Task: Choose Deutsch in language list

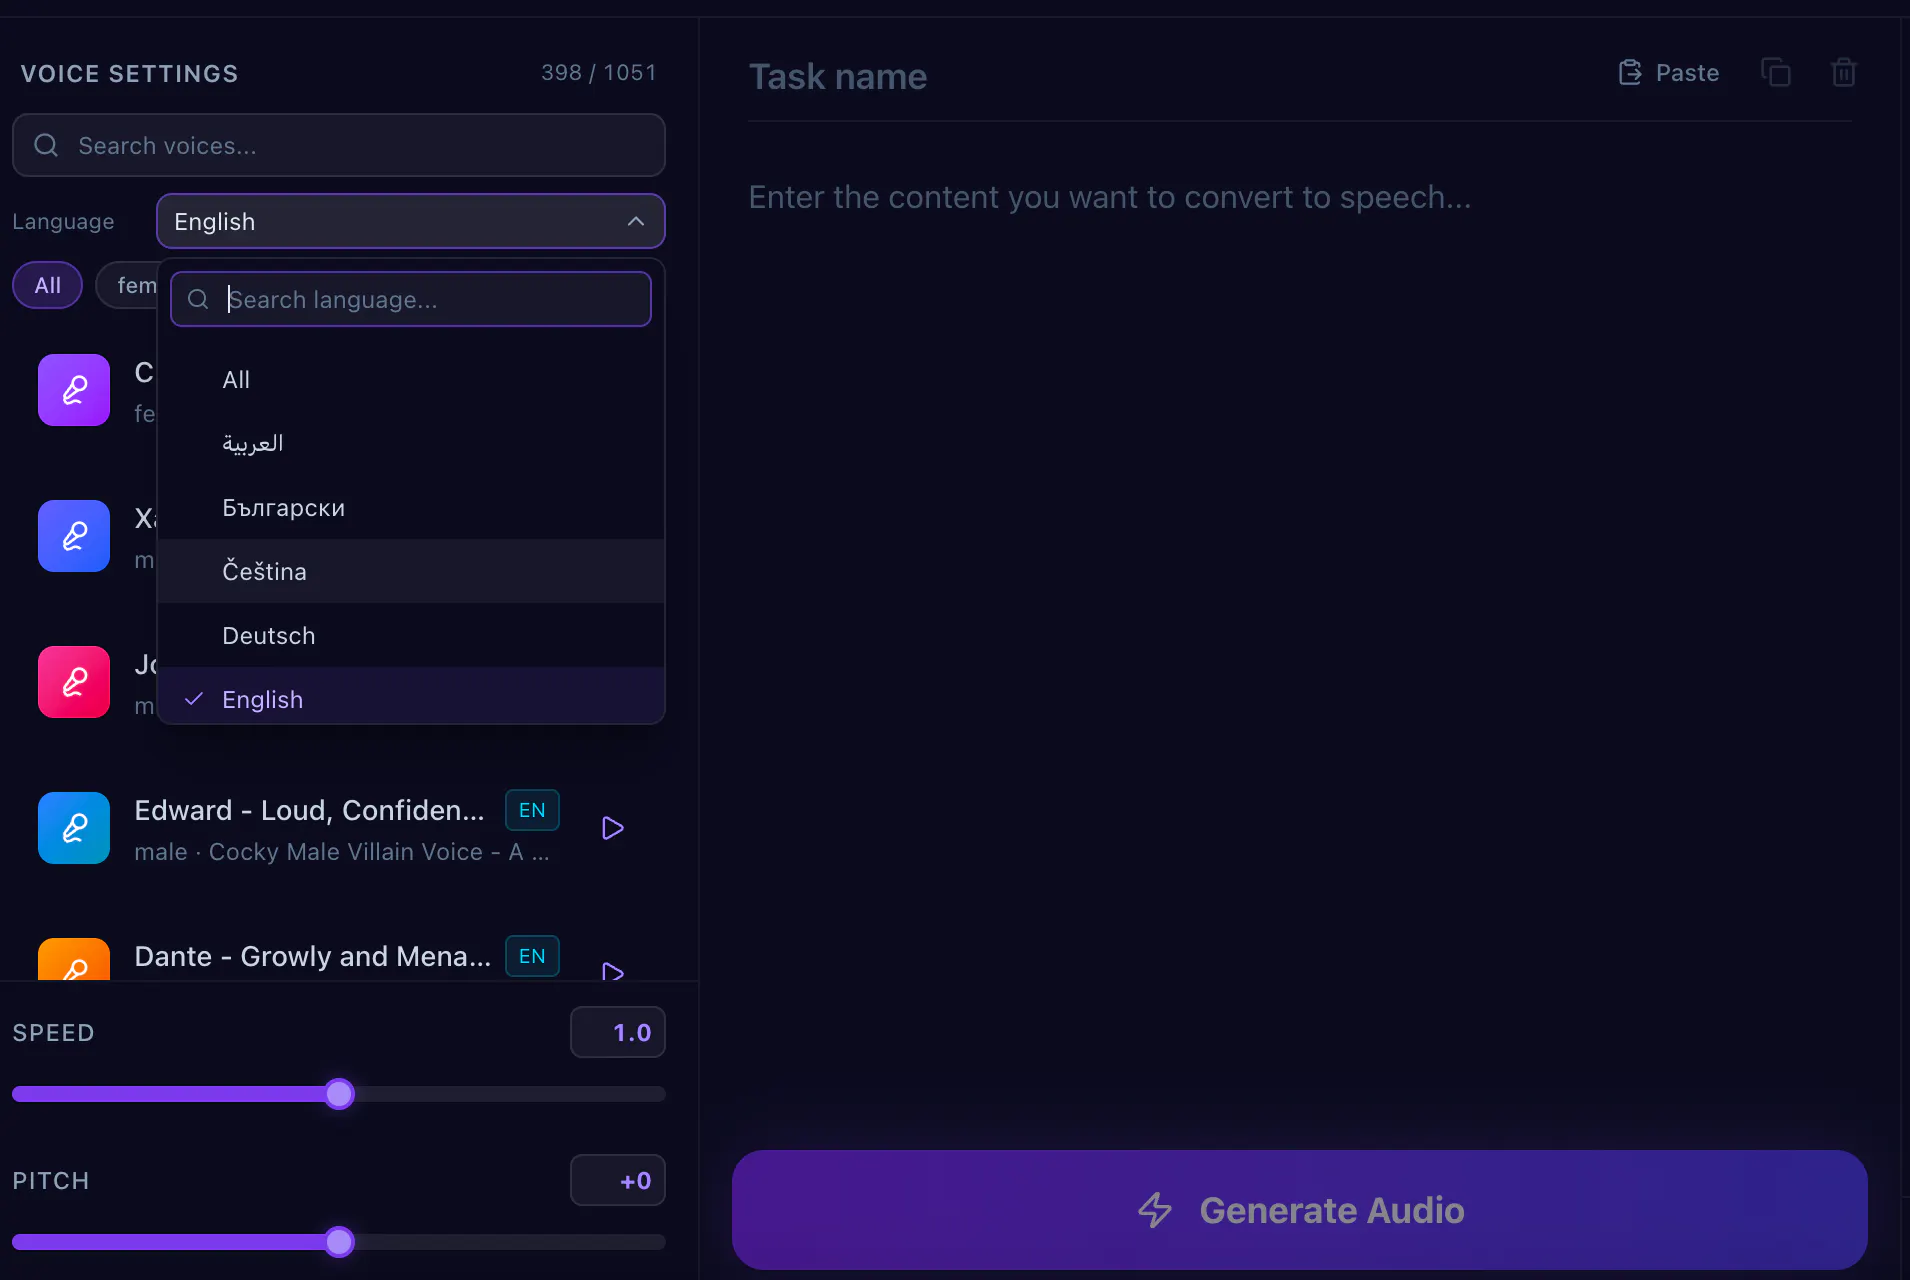Action: (x=411, y=636)
